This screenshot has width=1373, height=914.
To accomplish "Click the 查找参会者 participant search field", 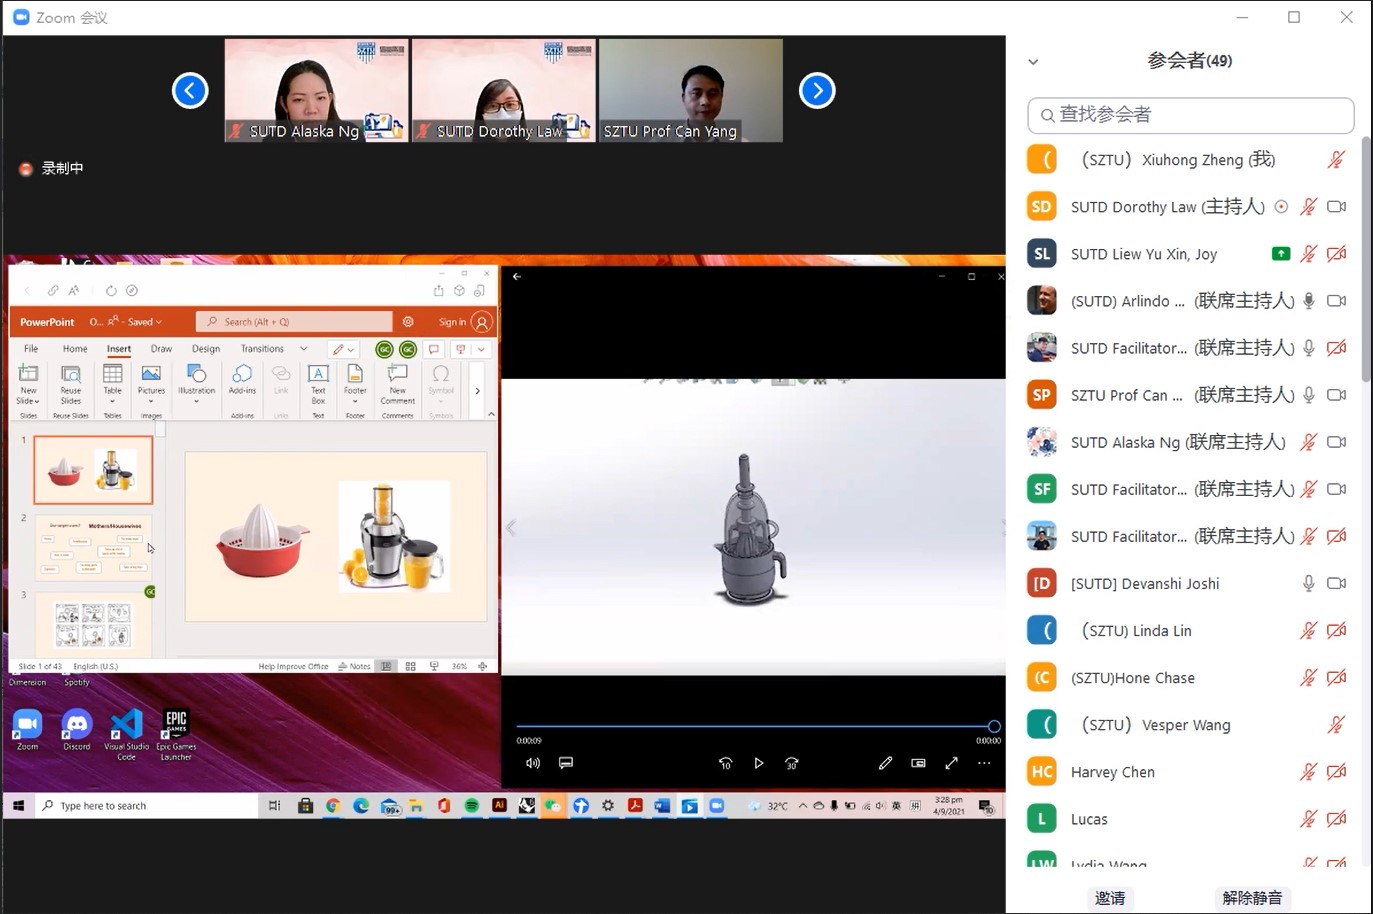I will (x=1190, y=115).
